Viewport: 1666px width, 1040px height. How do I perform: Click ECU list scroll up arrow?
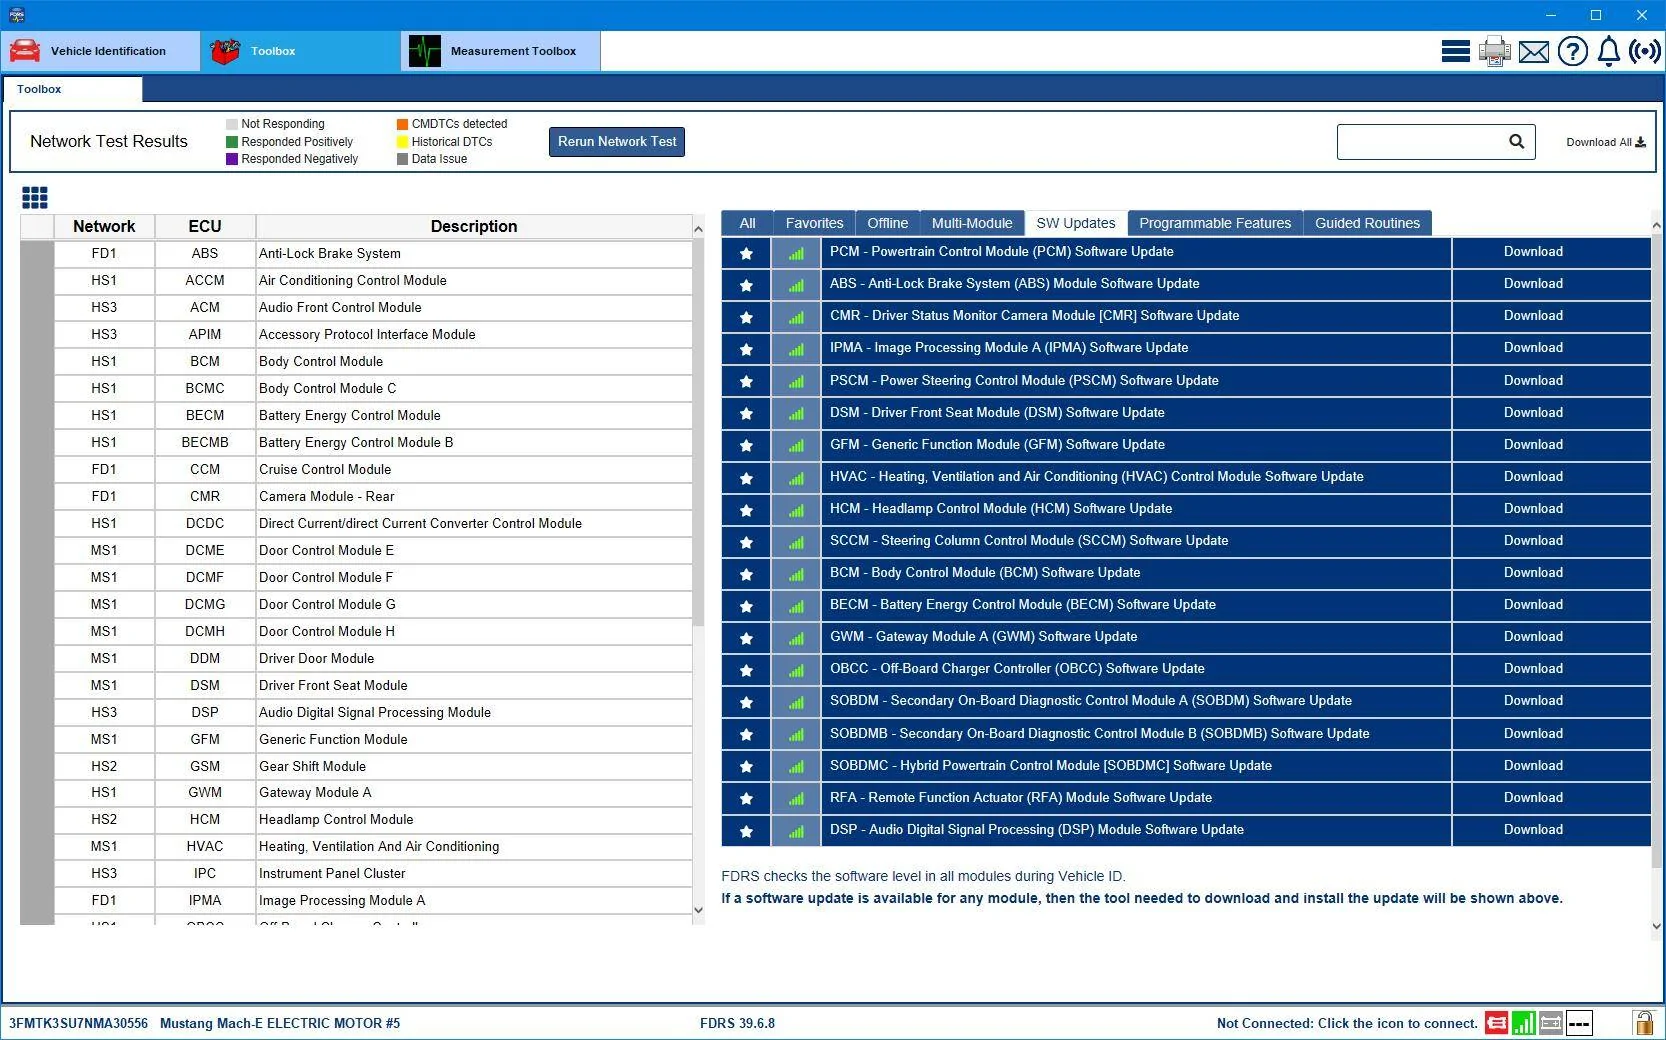tap(698, 229)
